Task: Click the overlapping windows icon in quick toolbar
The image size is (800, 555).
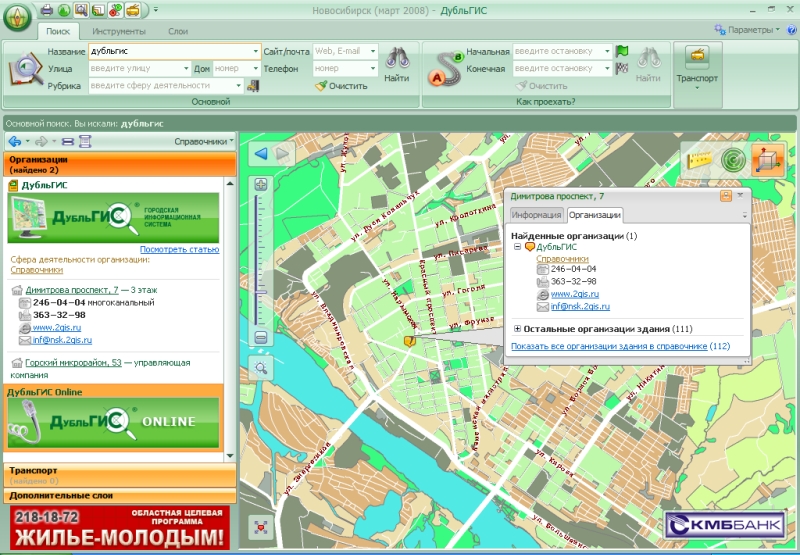Action: coord(98,10)
